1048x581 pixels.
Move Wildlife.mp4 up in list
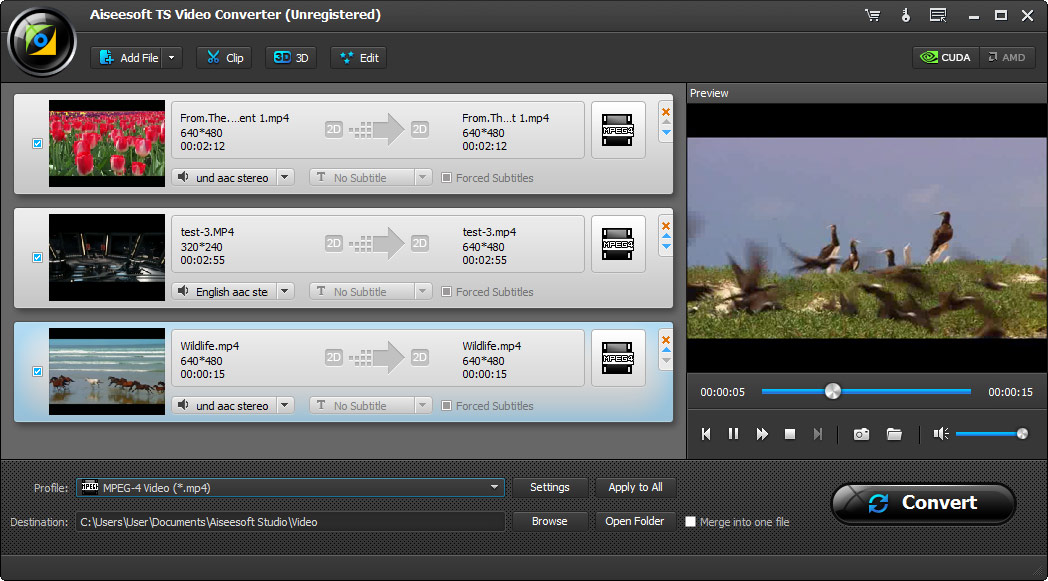tap(666, 350)
